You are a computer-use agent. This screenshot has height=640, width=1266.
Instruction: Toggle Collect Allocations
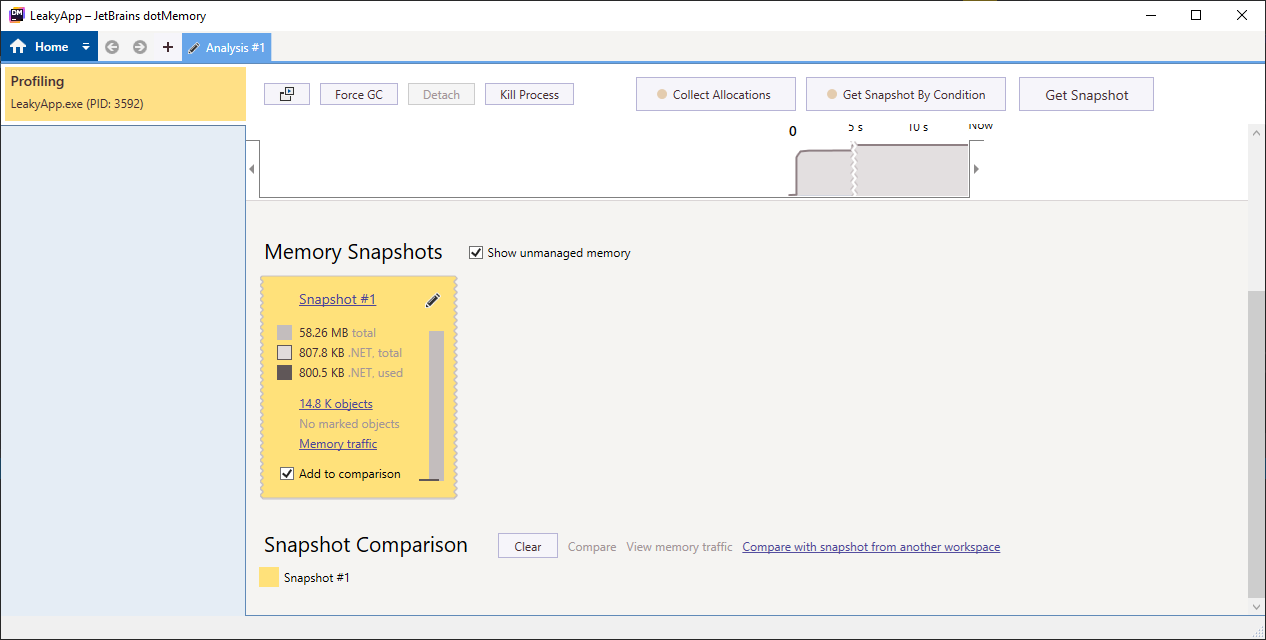(716, 94)
